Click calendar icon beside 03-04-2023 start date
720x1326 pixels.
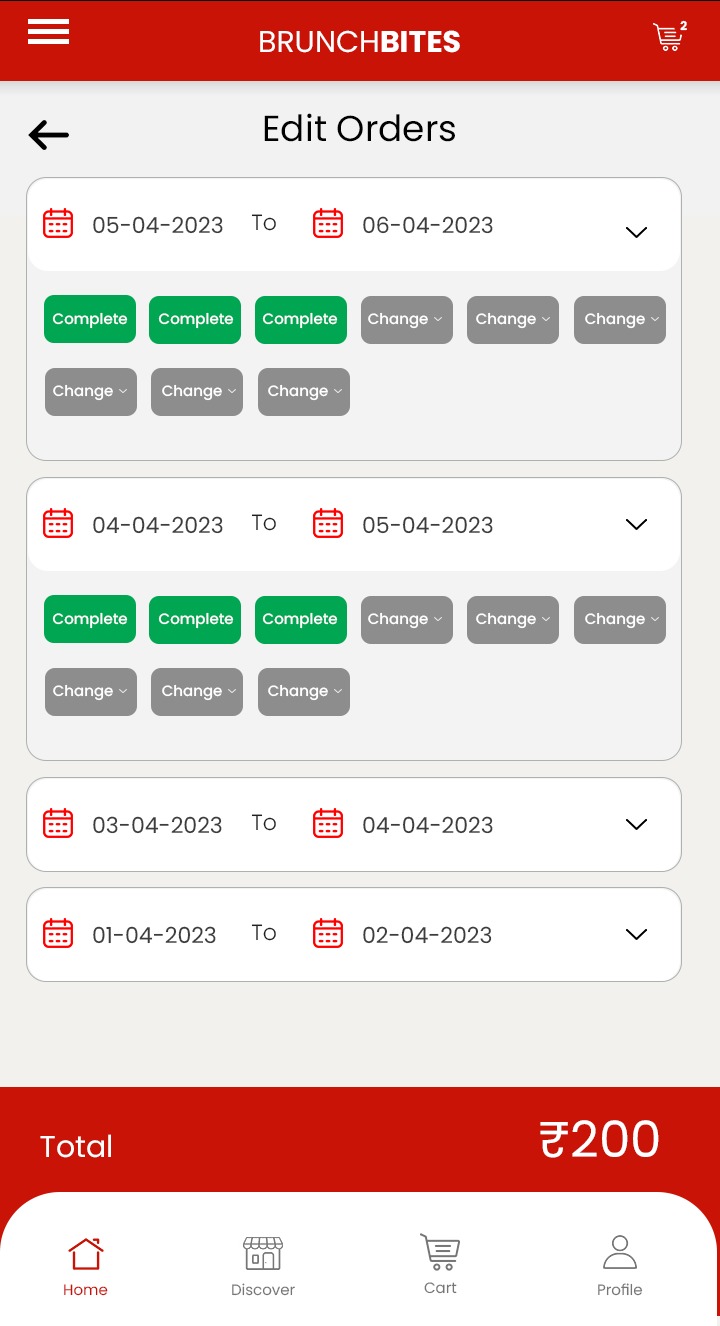coord(58,823)
